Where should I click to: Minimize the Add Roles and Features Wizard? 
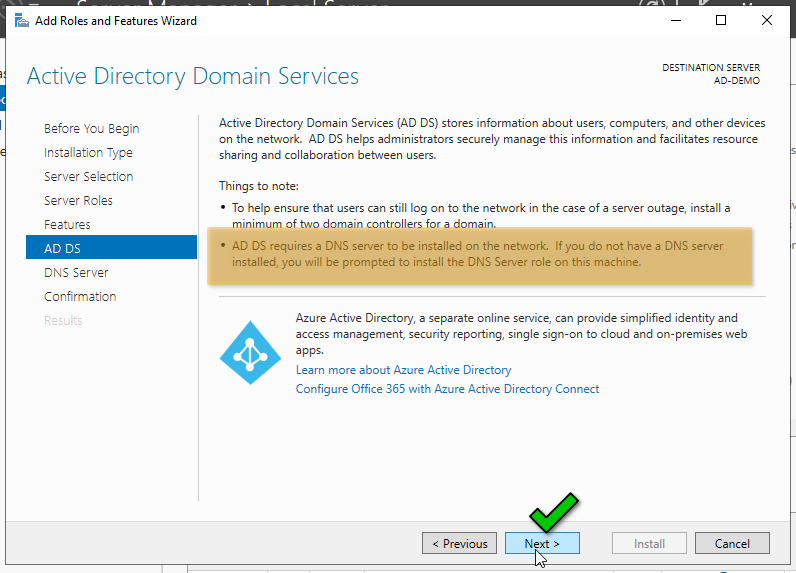tap(674, 20)
